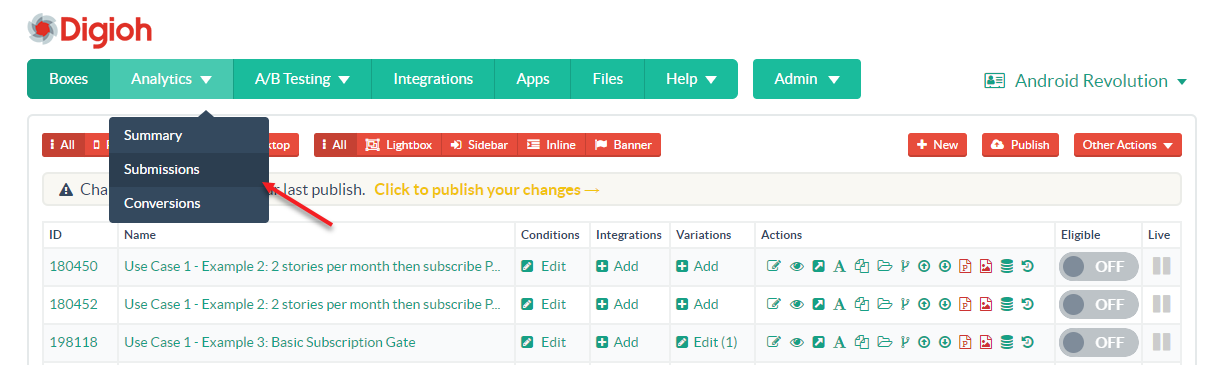Open the Other Actions dropdown
This screenshot has width=1226, height=365.
point(1128,145)
